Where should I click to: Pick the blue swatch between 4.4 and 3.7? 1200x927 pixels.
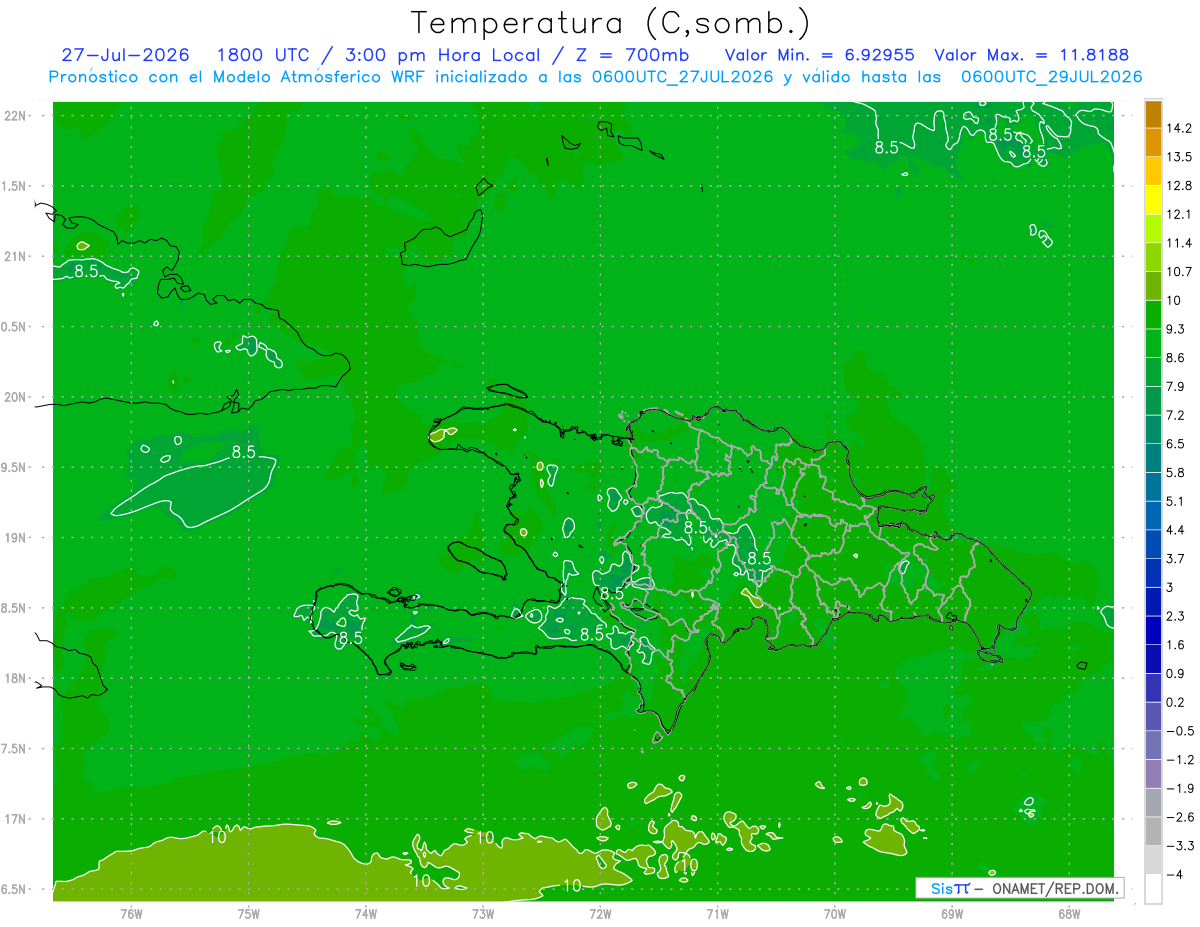[1153, 545]
